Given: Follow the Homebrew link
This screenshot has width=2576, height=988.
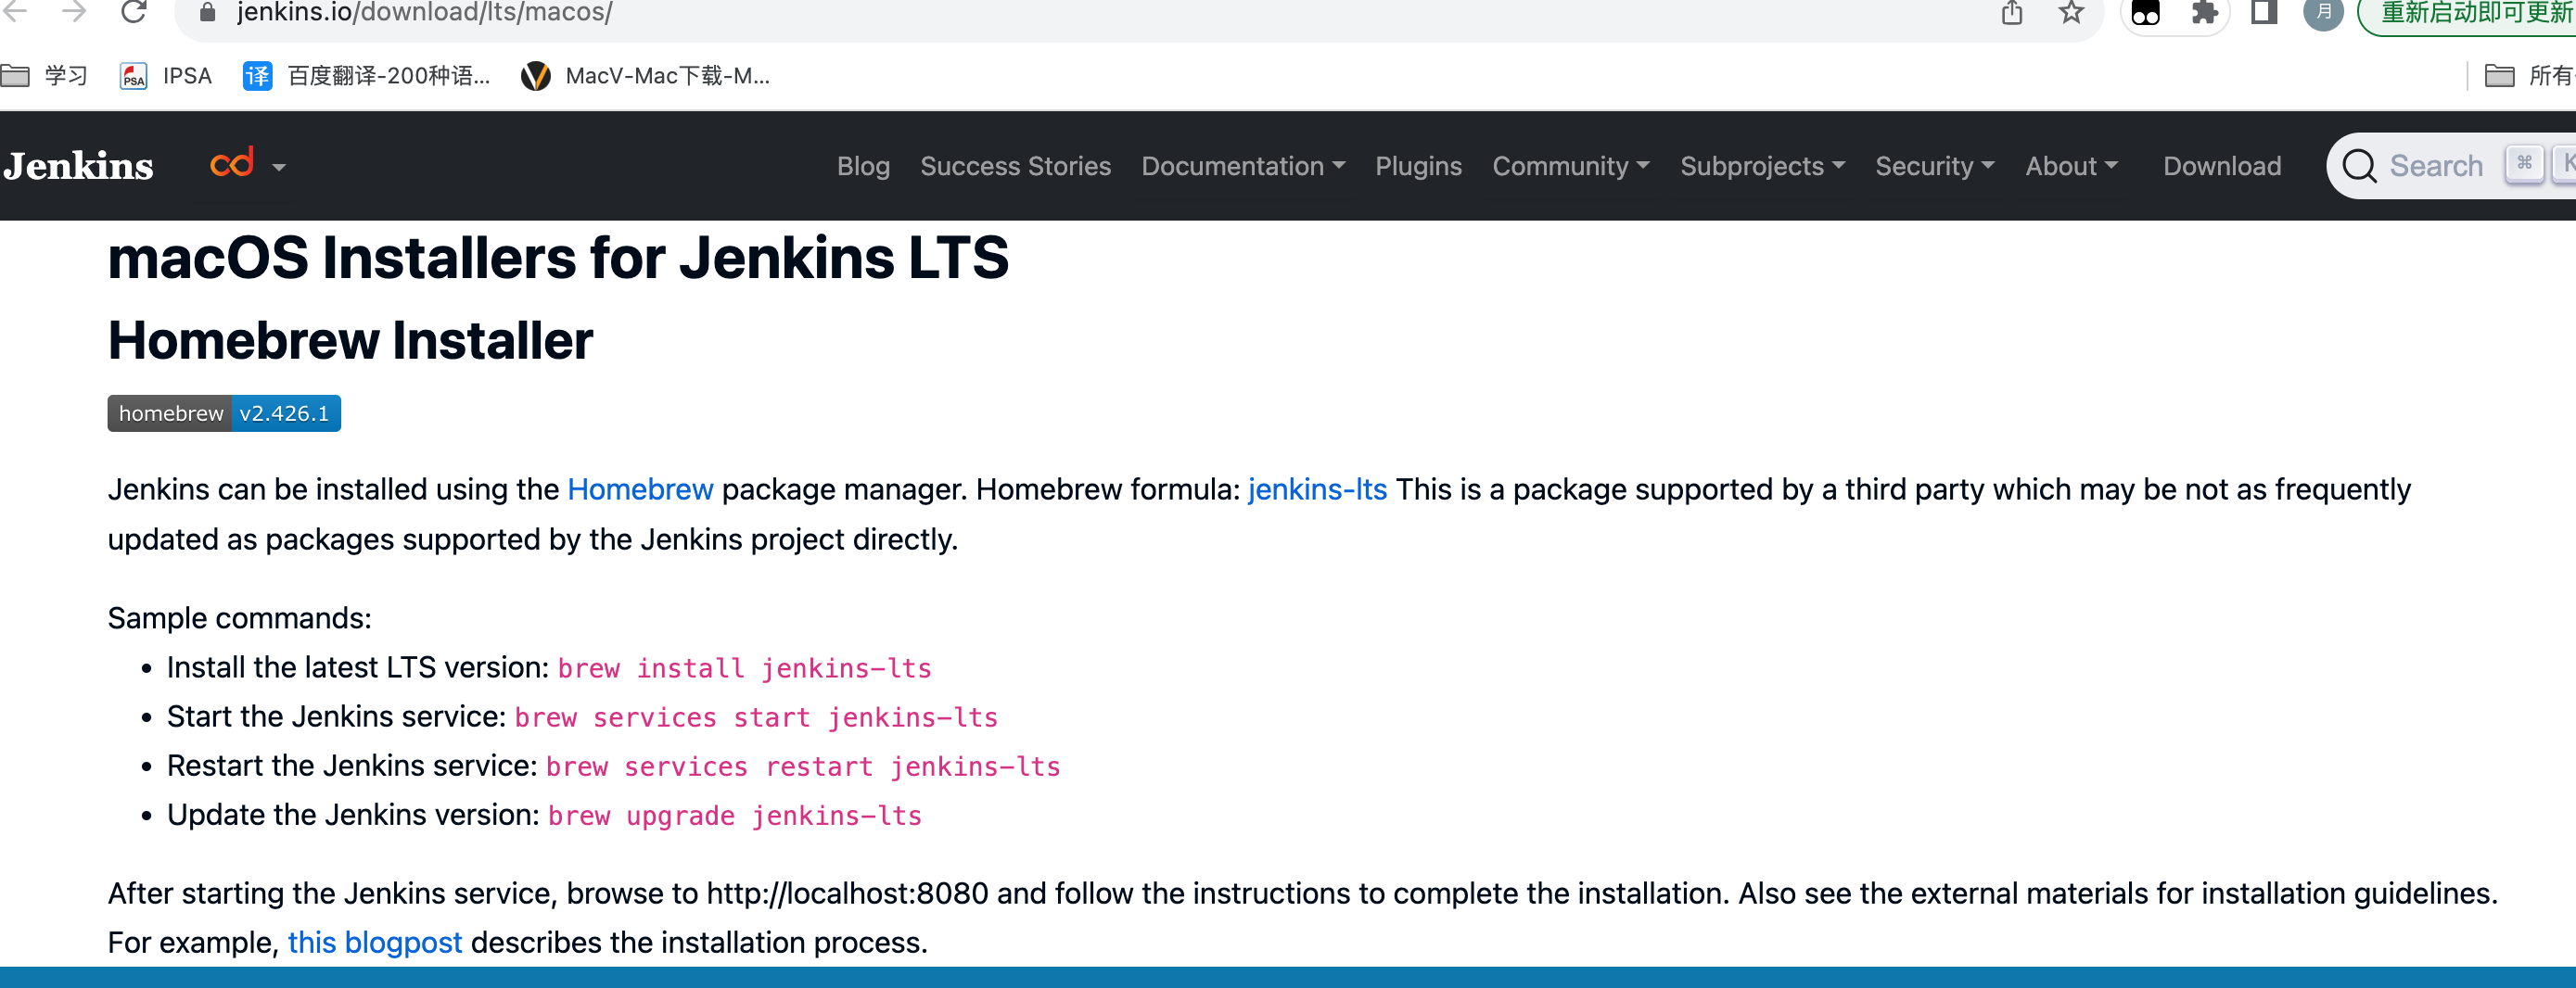Looking at the screenshot, I should click(640, 489).
